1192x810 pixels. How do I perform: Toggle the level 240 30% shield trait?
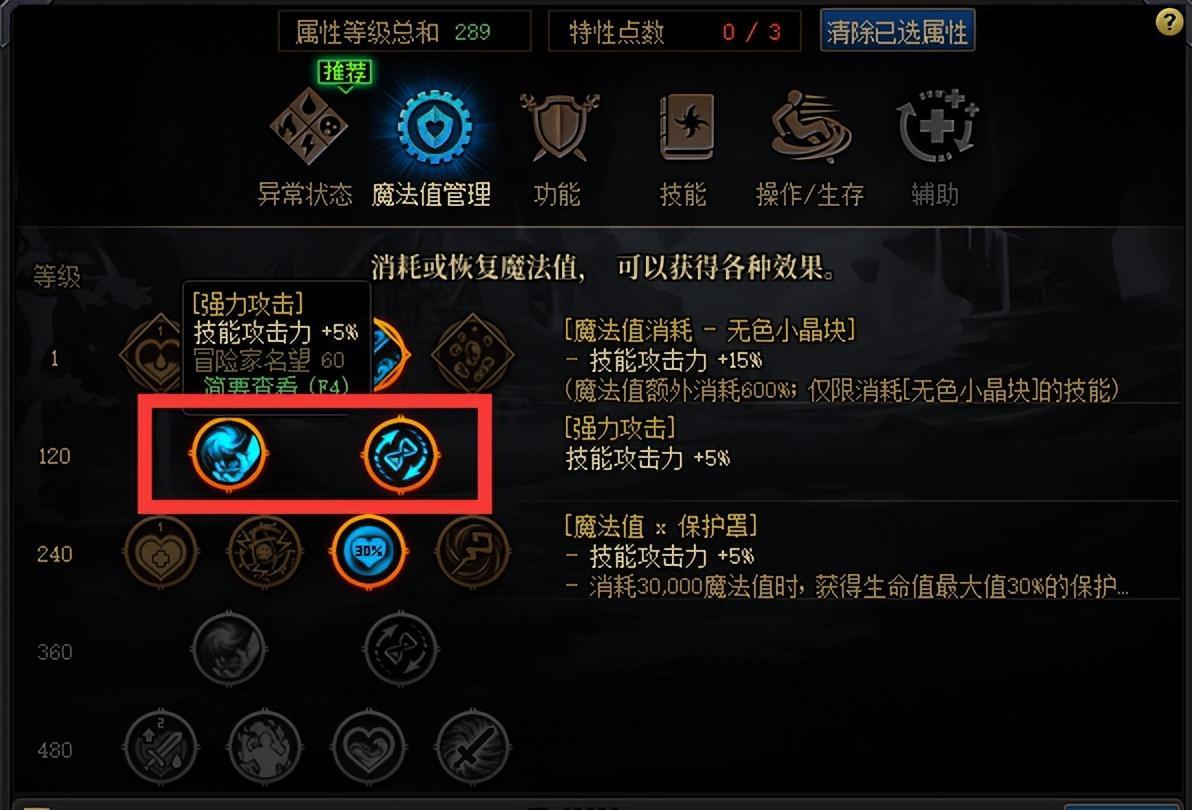[369, 552]
